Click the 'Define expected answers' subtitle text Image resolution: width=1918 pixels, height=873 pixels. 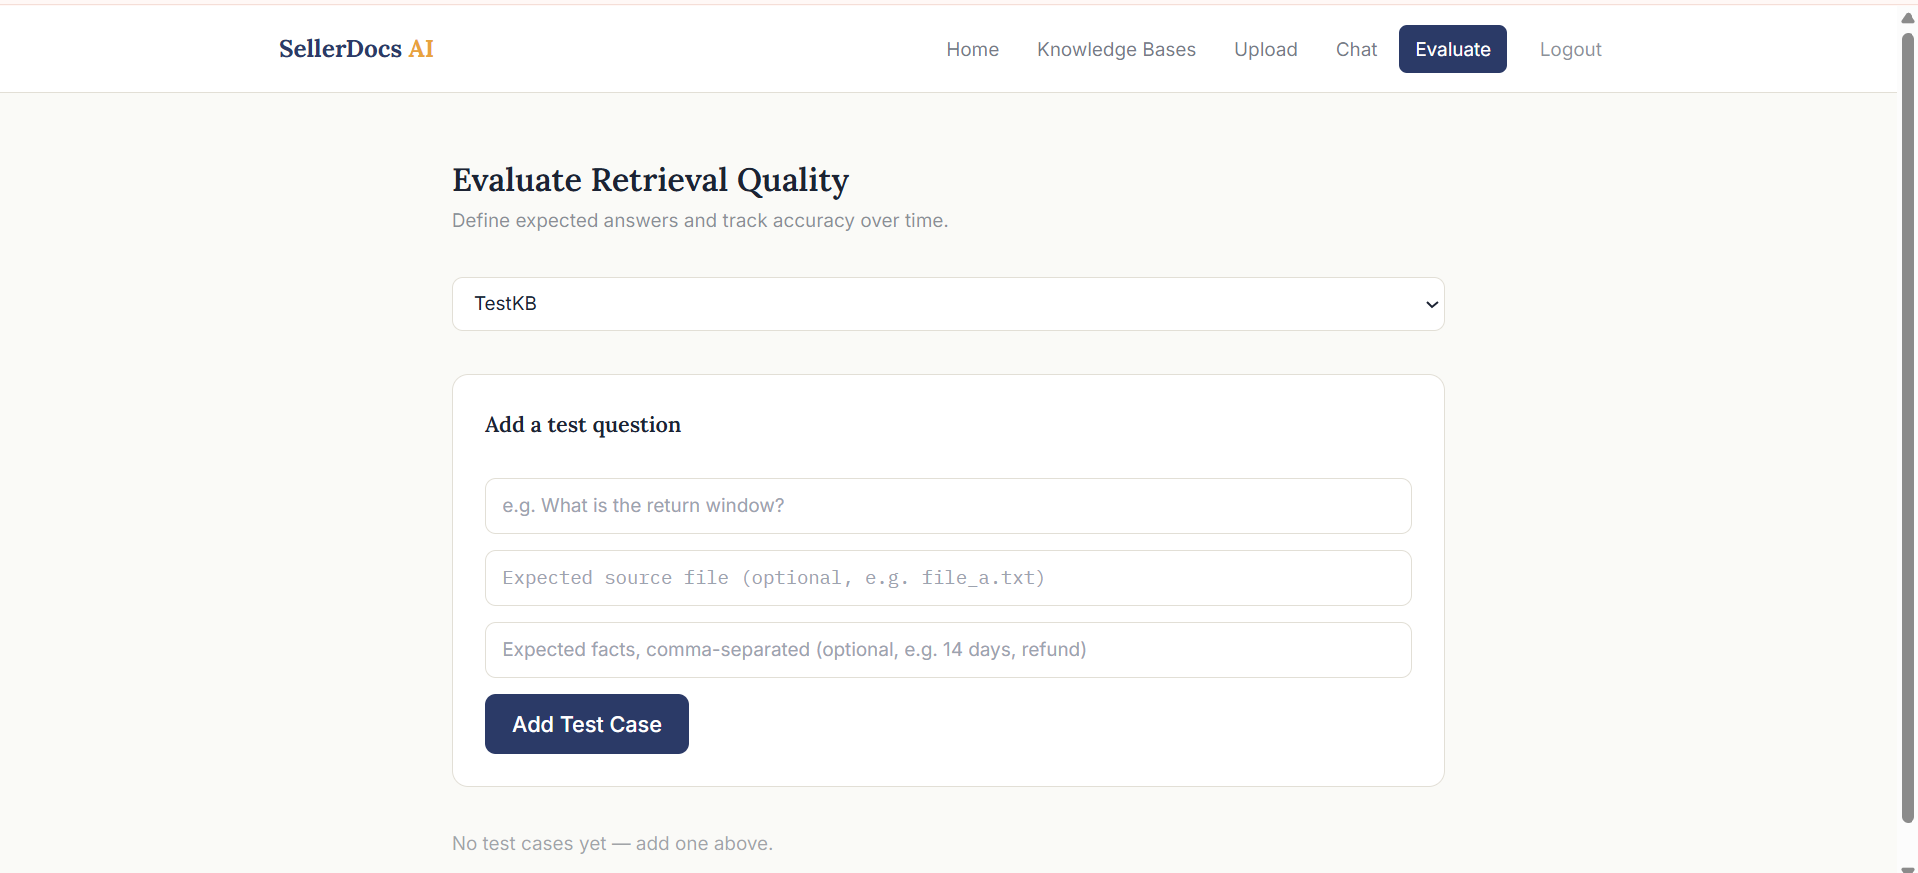700,220
